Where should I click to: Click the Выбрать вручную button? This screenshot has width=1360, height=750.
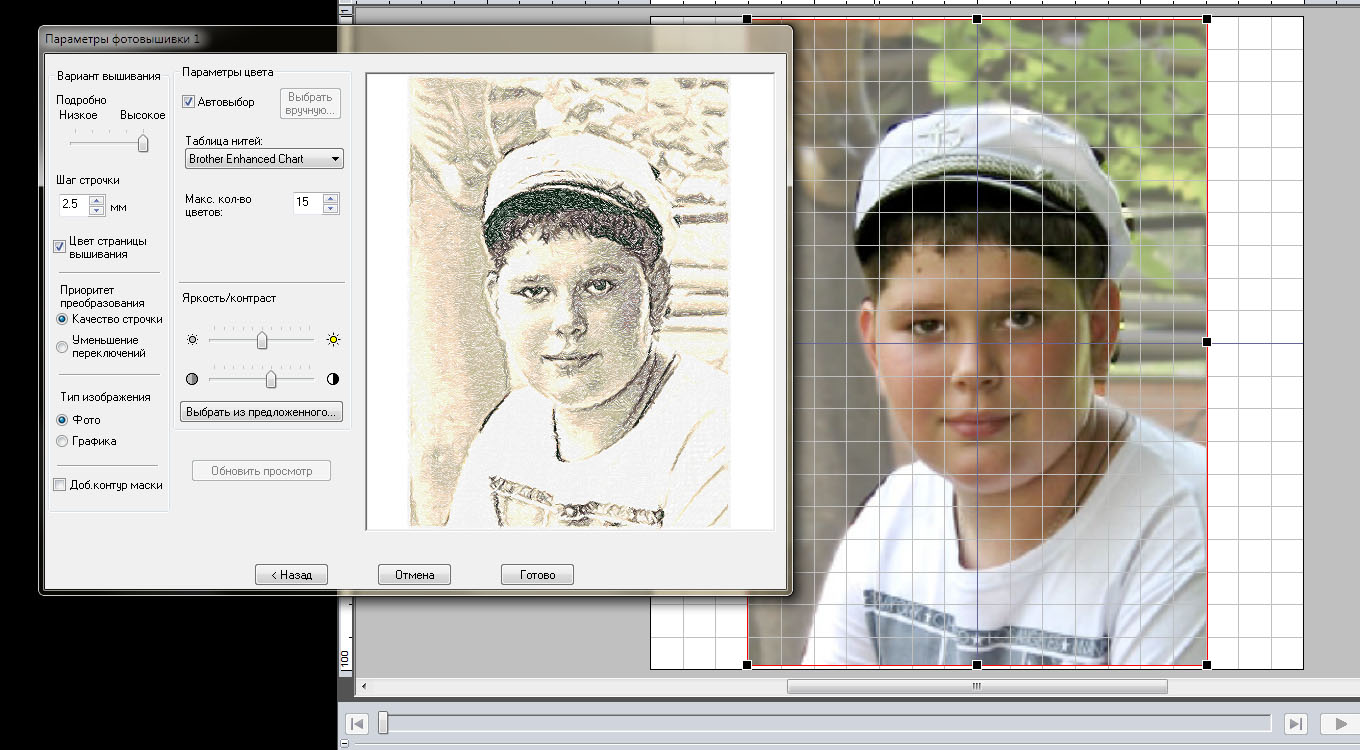click(x=310, y=104)
